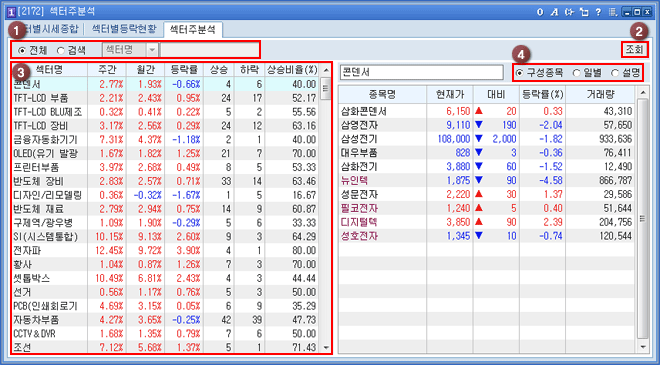
Task: Click the linked-windows icon in the title bar
Action: click(584, 12)
